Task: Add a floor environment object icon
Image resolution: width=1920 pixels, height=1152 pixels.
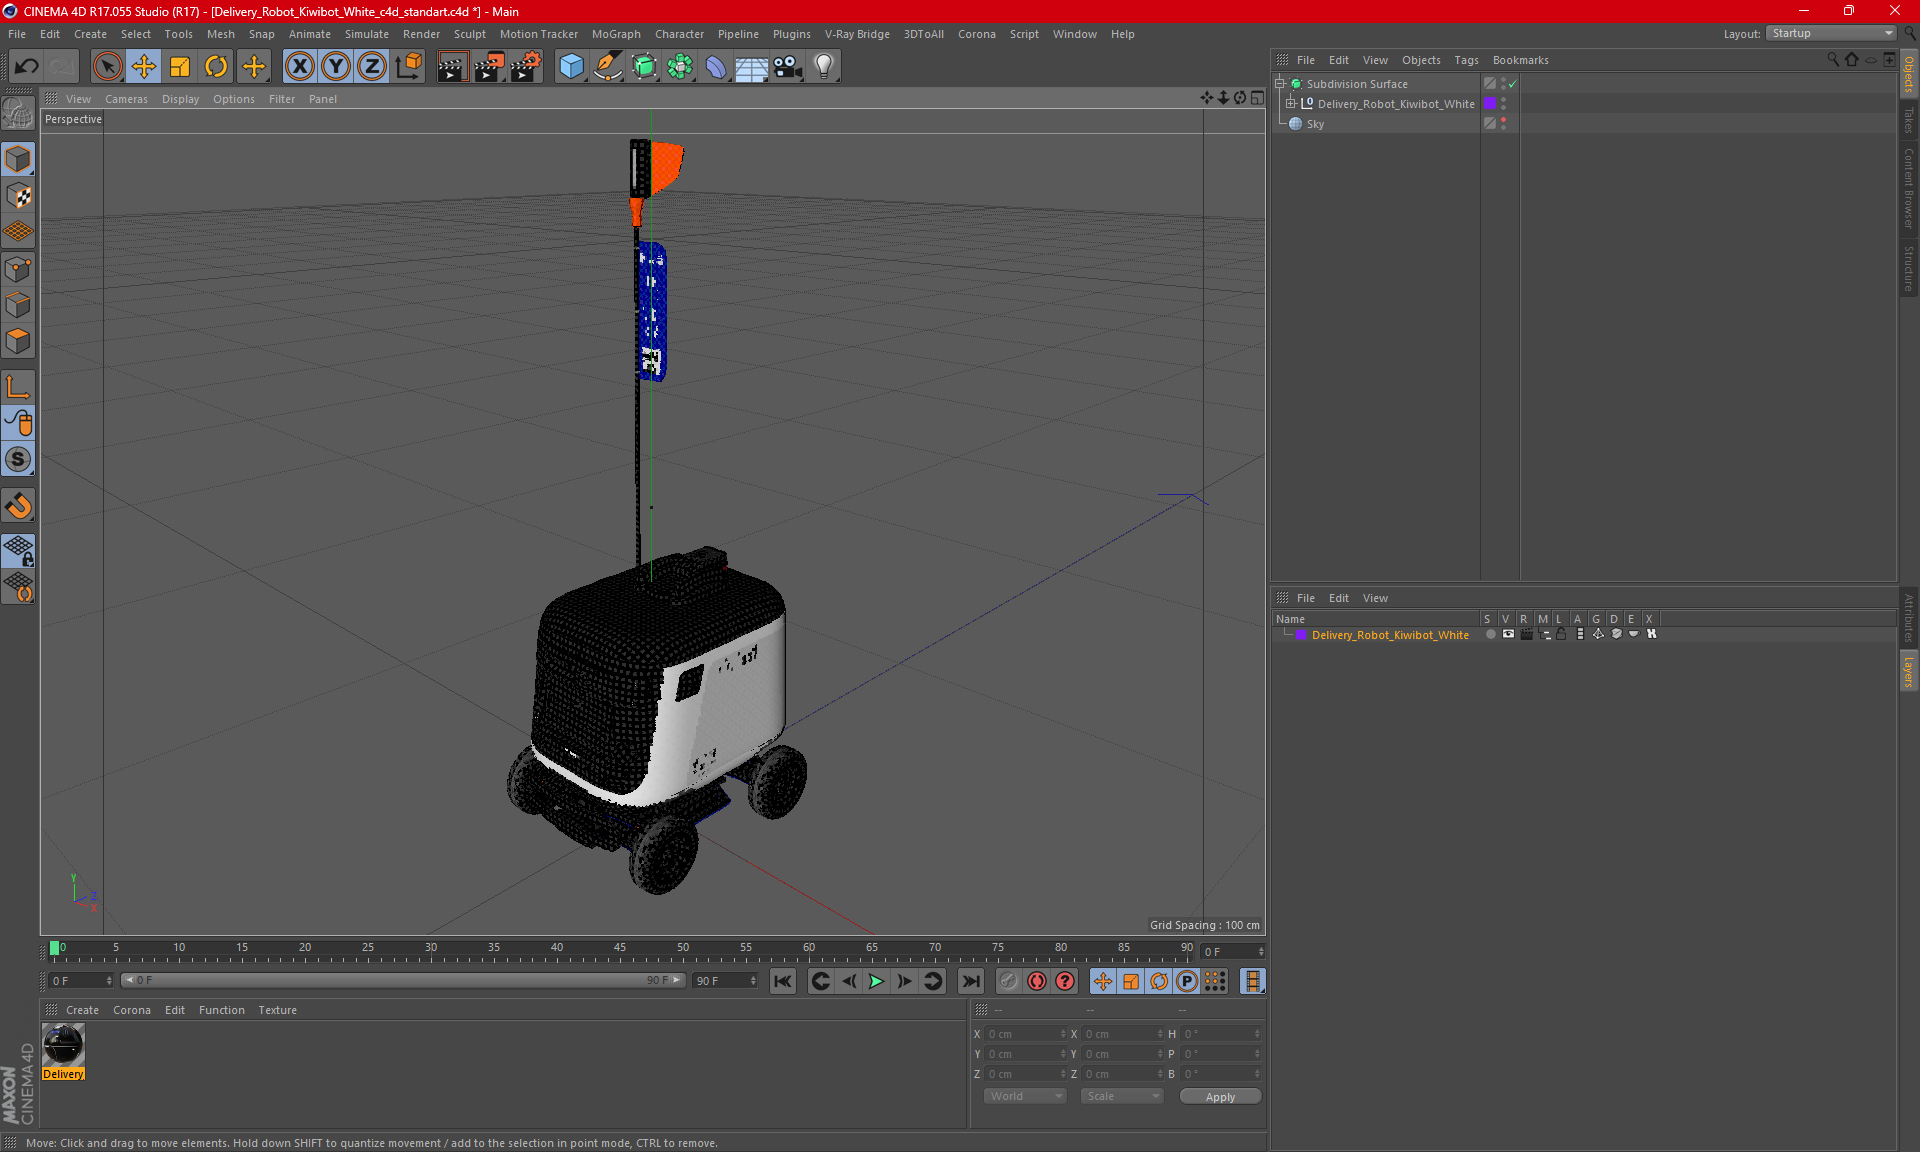Action: (751, 67)
